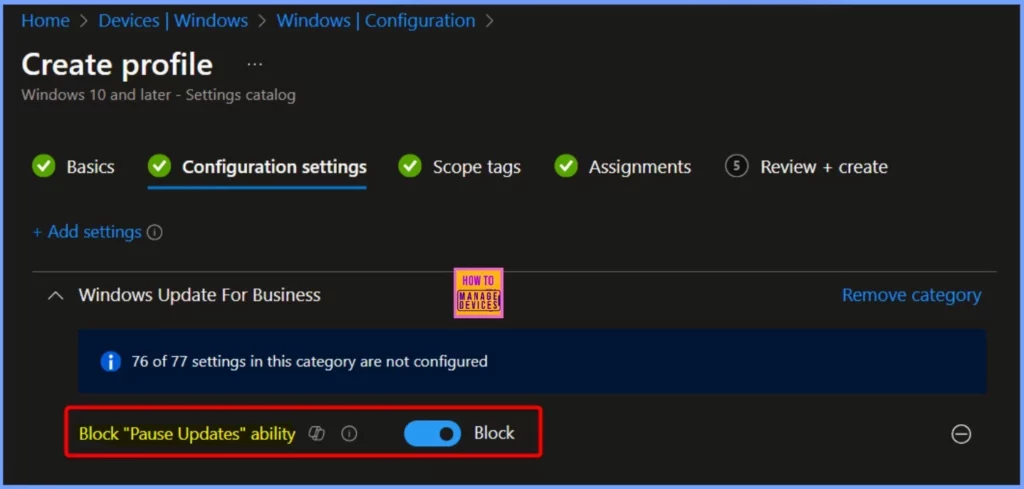The image size is (1024, 489).
Task: Click the Block "Pause Updates" ability label
Action: [187, 434]
